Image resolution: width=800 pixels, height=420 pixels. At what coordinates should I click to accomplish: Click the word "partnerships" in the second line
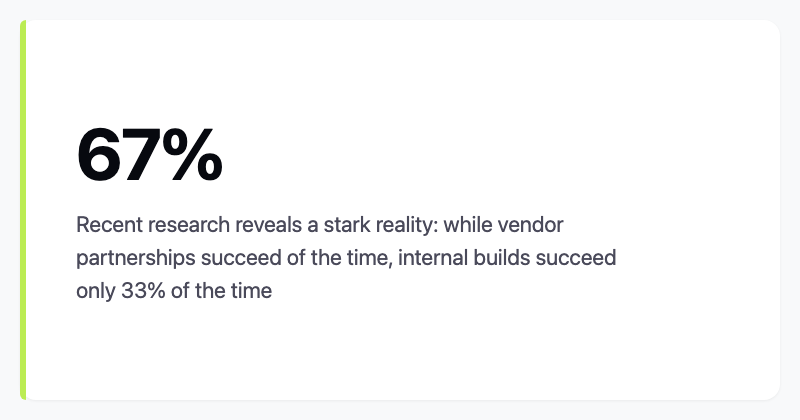click(135, 258)
